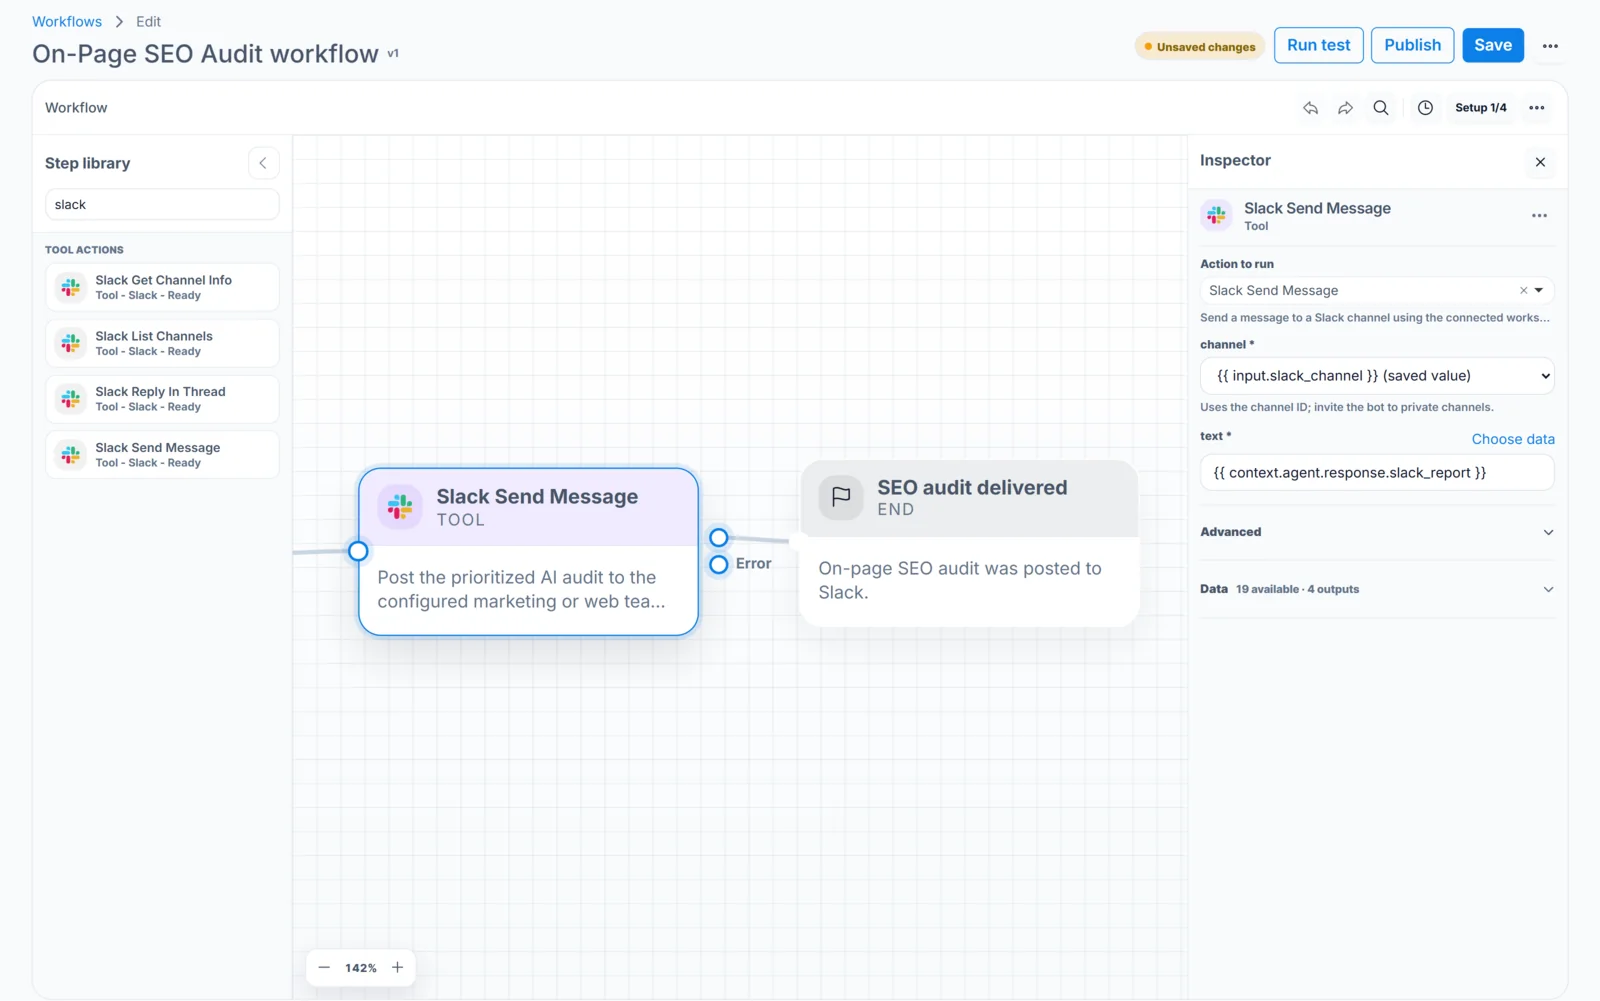1600x1001 pixels.
Task: Open the Action to run dropdown
Action: point(1539,291)
